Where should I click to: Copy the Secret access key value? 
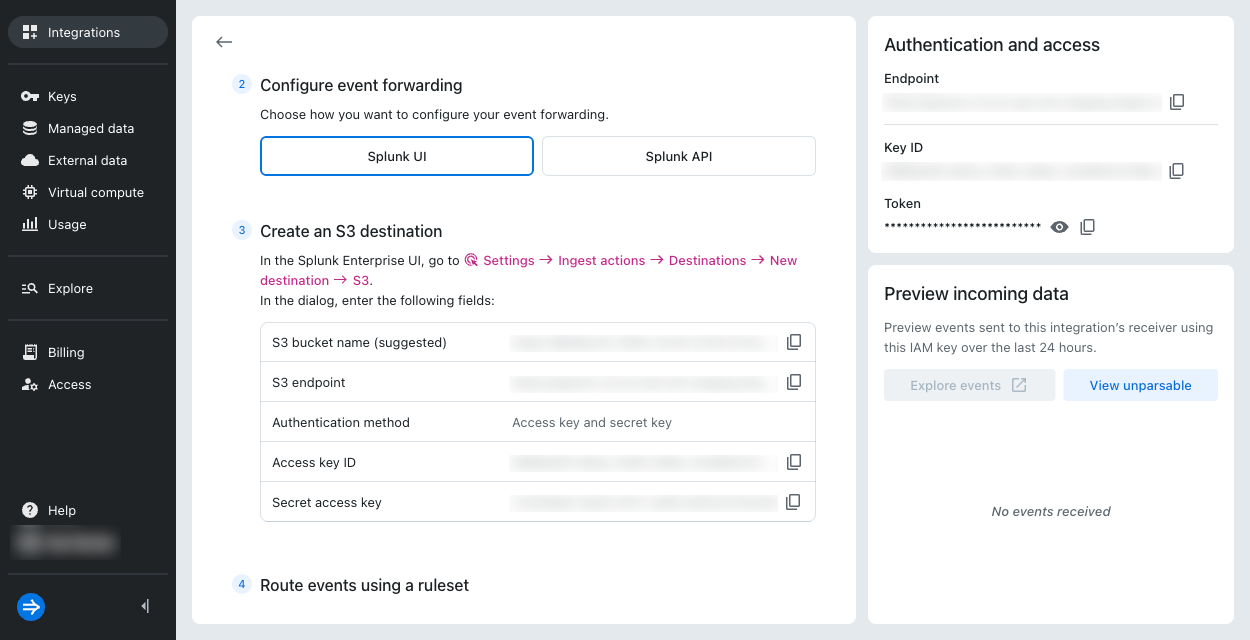[x=794, y=502]
